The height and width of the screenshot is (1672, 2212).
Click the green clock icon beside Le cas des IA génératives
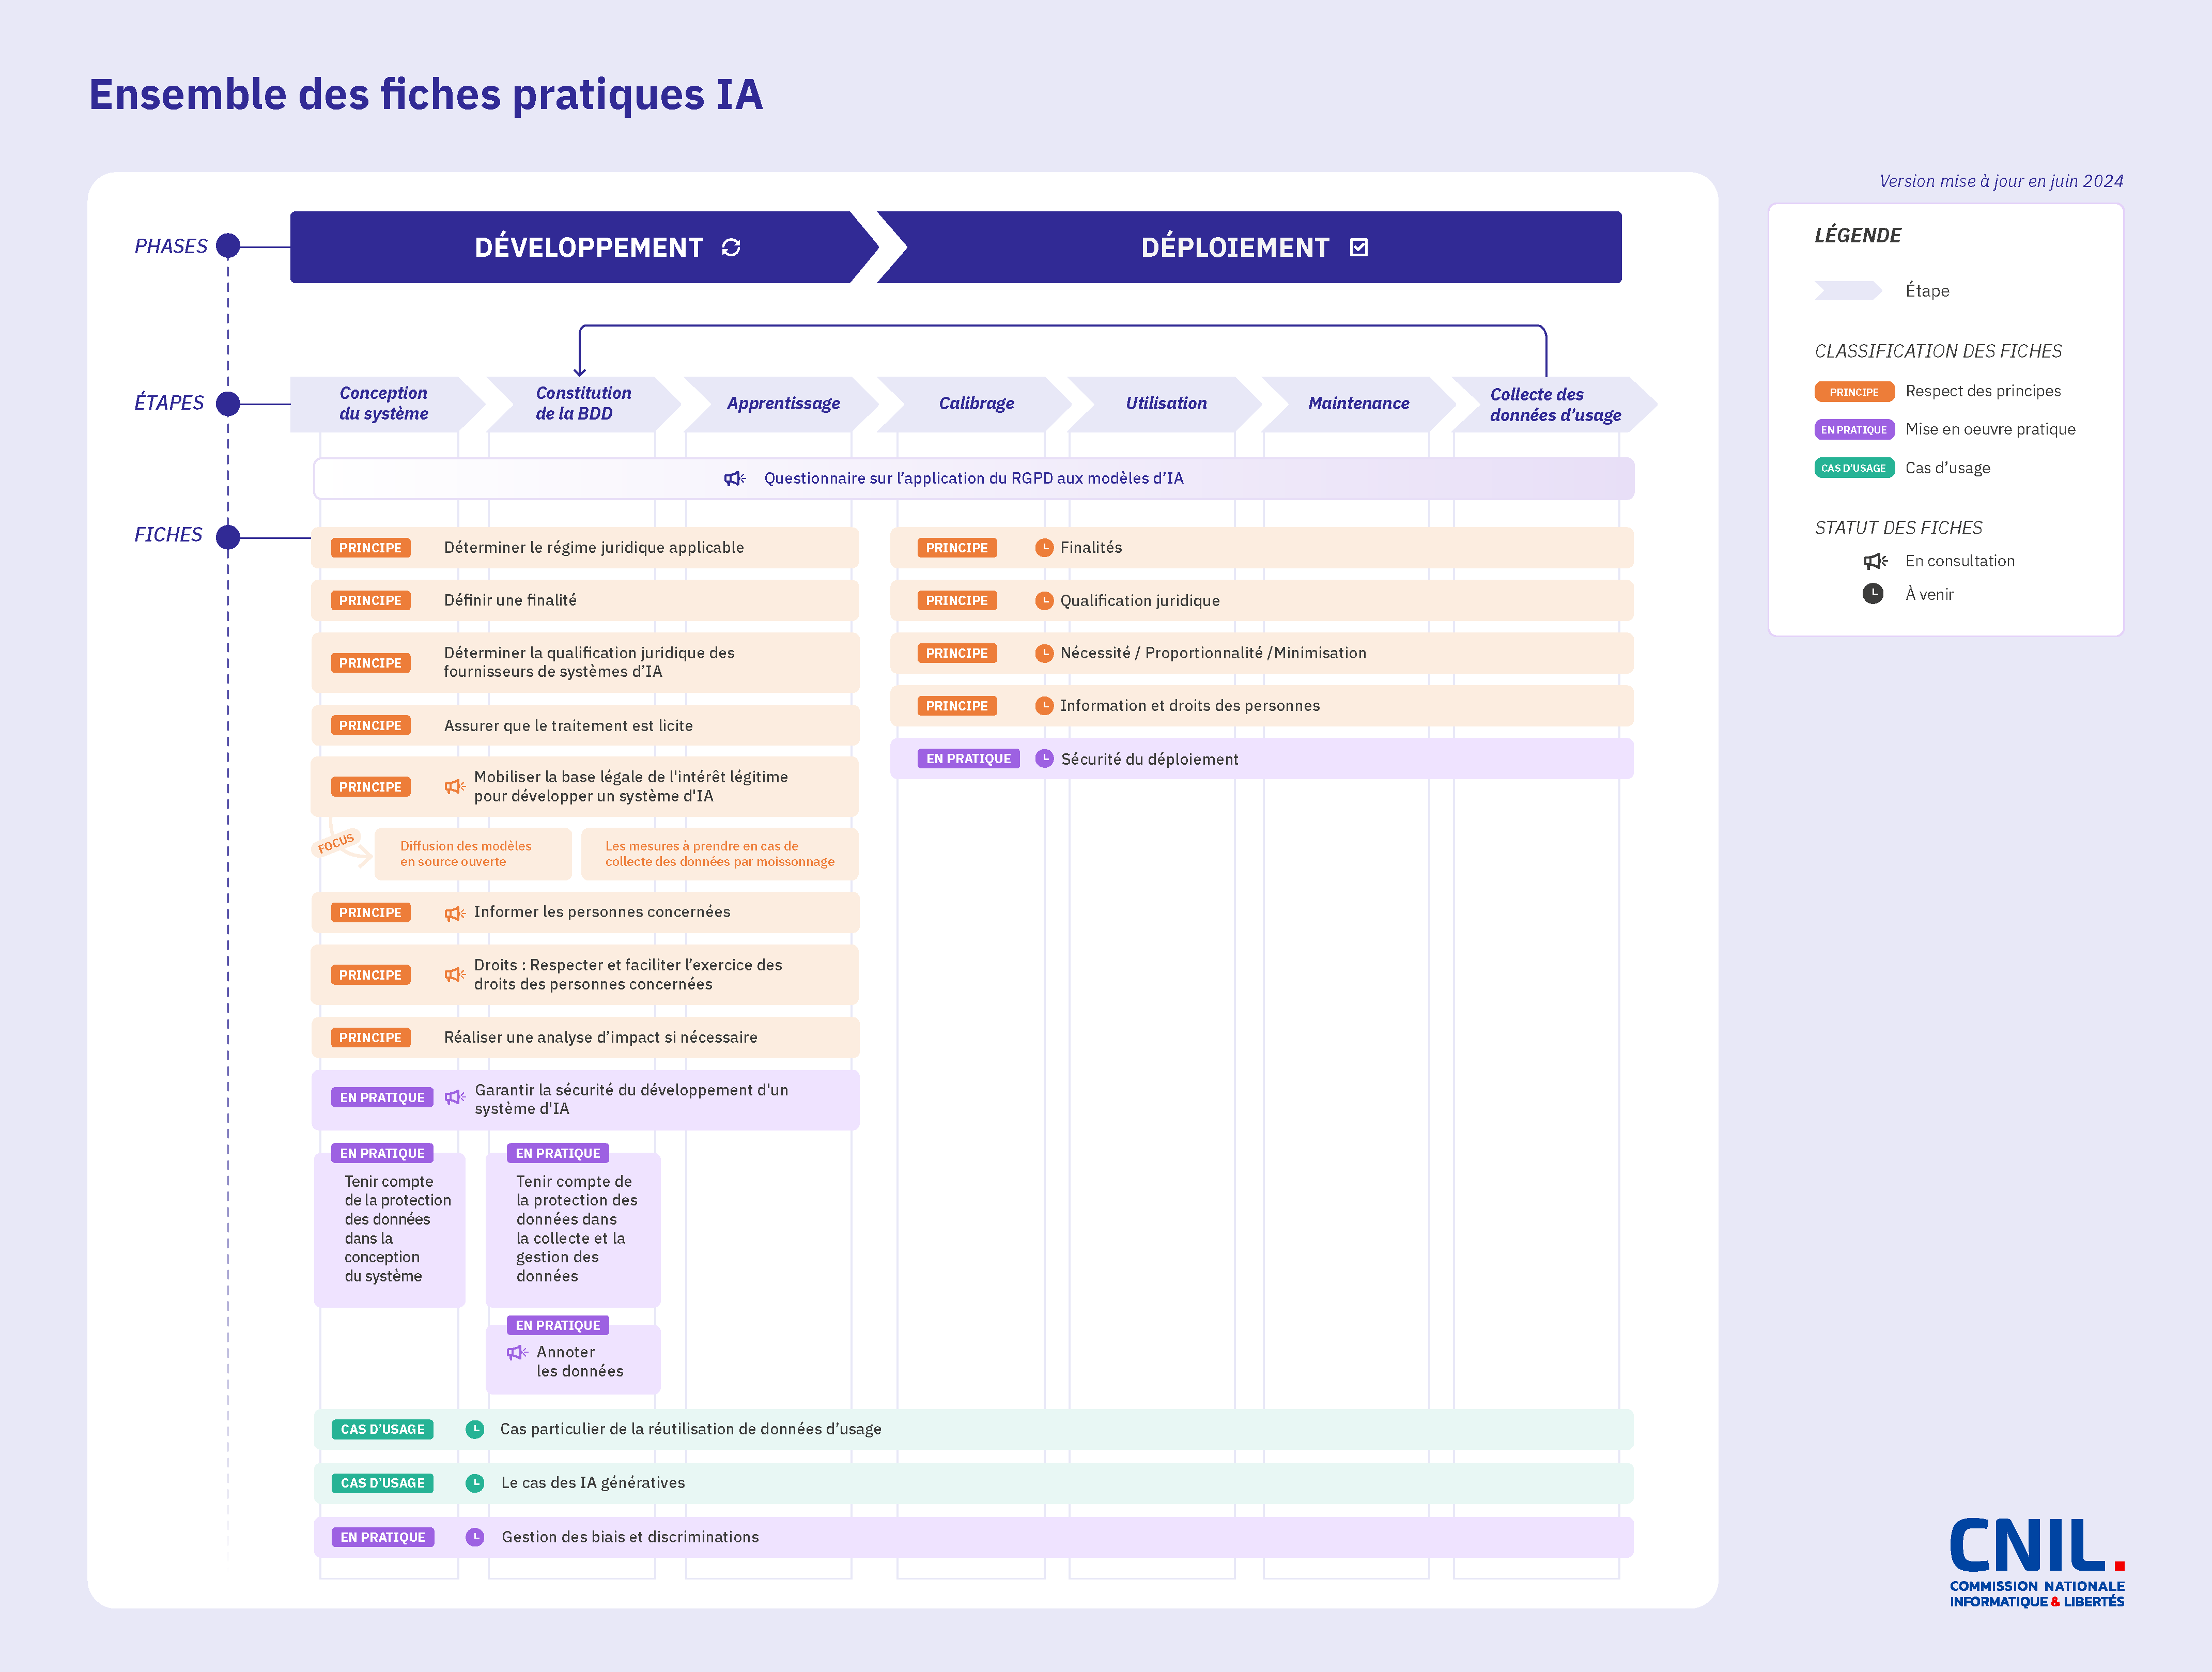point(475,1483)
